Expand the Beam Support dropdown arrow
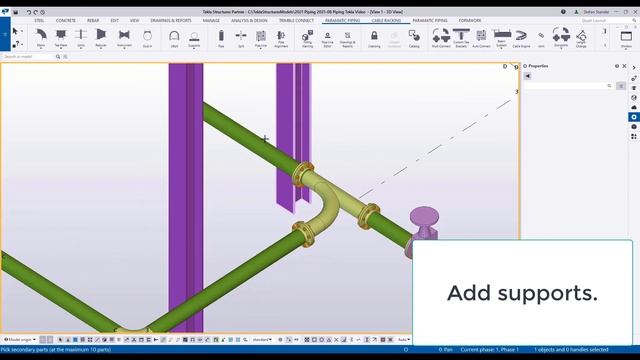This screenshot has width=640, height=360. pyautogui.click(x=502, y=48)
